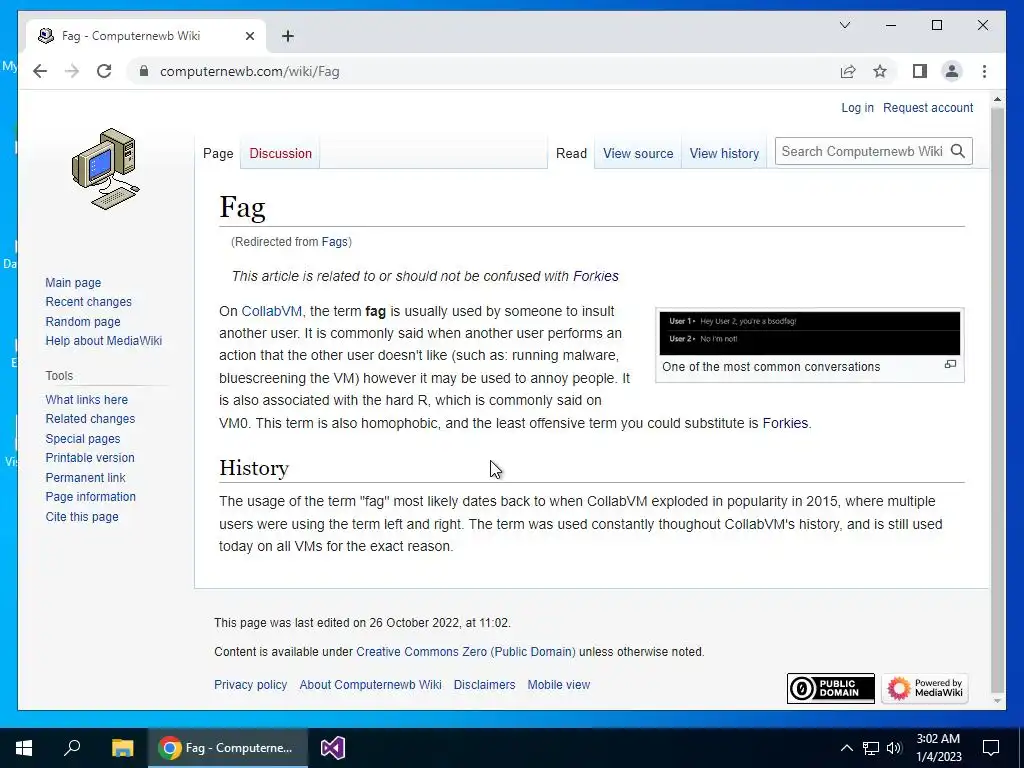This screenshot has height=768, width=1024.
Task: Reload the page with refresh icon
Action: [104, 71]
